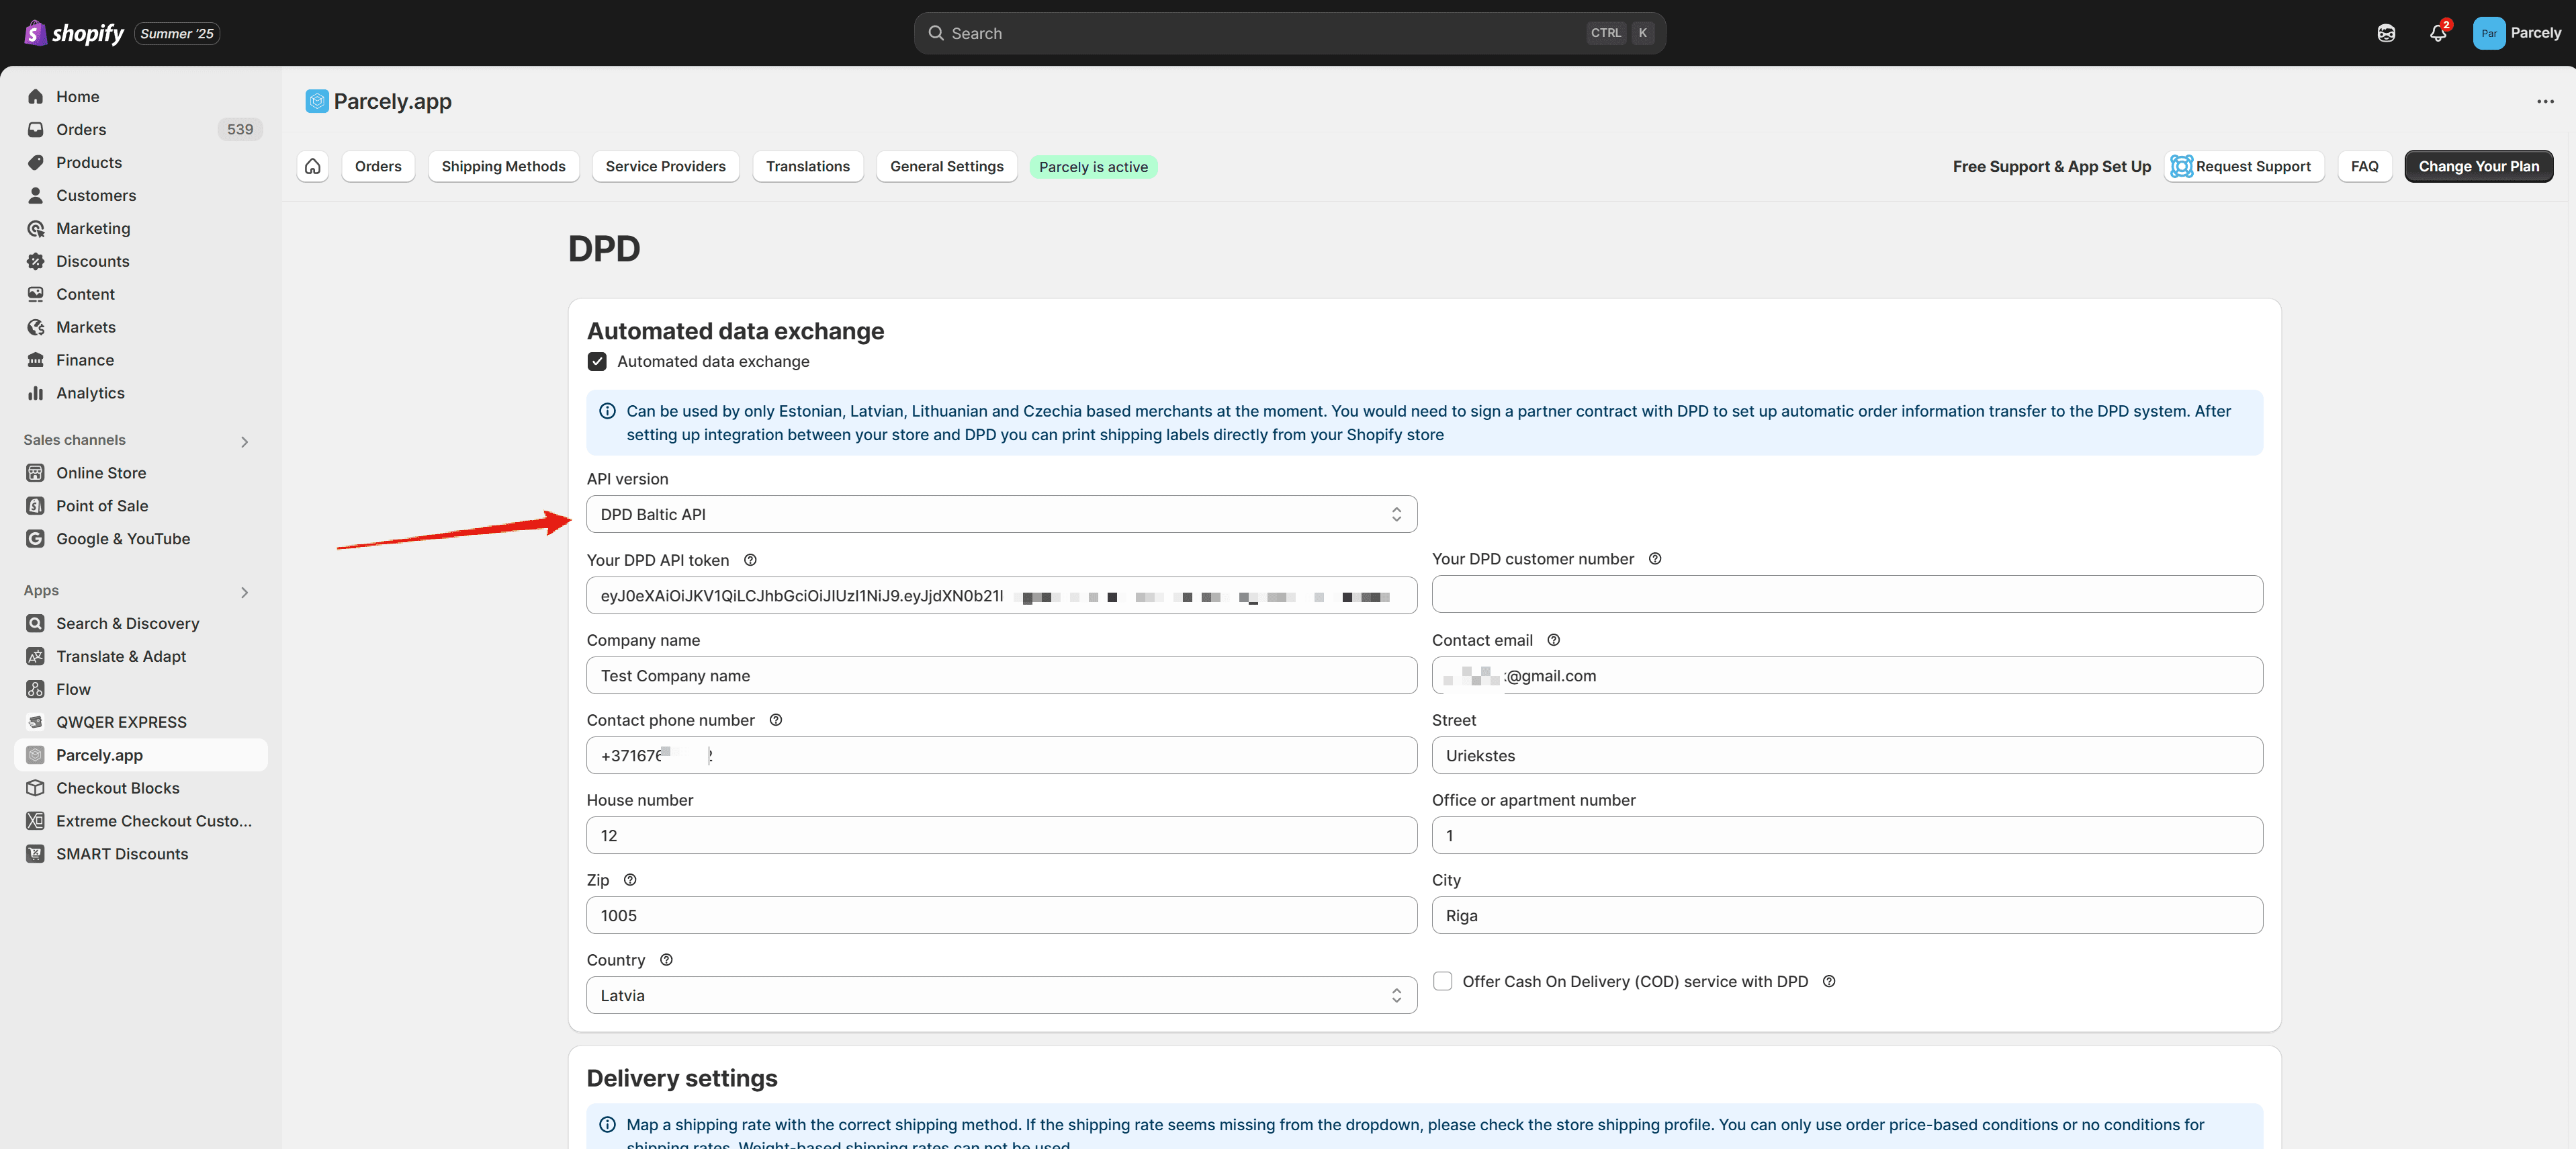Click help icon next to DPD customer number
Viewport: 2576px width, 1149px height.
tap(1655, 559)
